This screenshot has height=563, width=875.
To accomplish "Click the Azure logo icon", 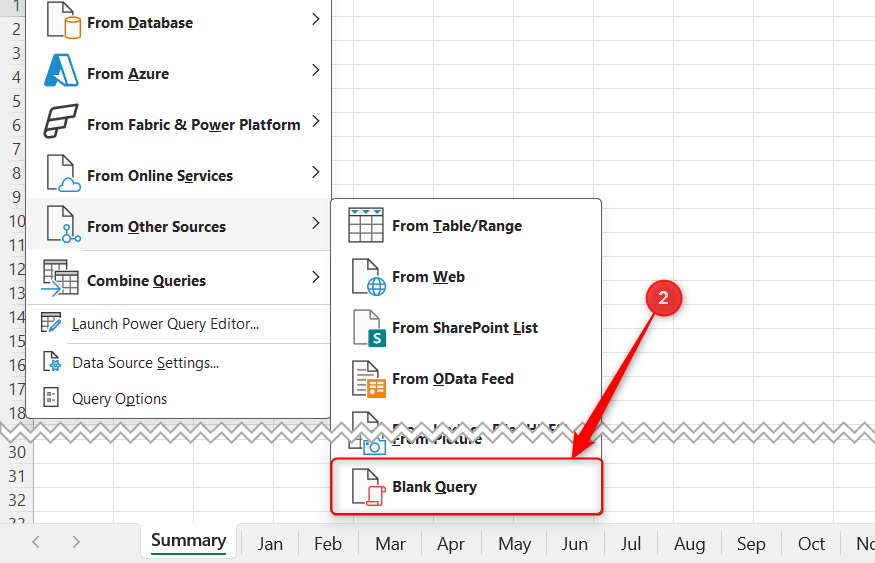I will [x=61, y=70].
